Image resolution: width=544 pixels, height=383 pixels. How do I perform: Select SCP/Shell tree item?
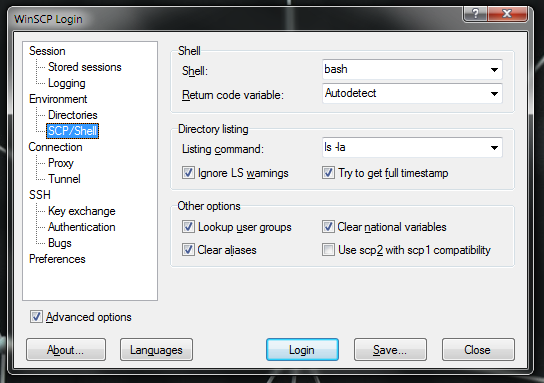coord(73,131)
